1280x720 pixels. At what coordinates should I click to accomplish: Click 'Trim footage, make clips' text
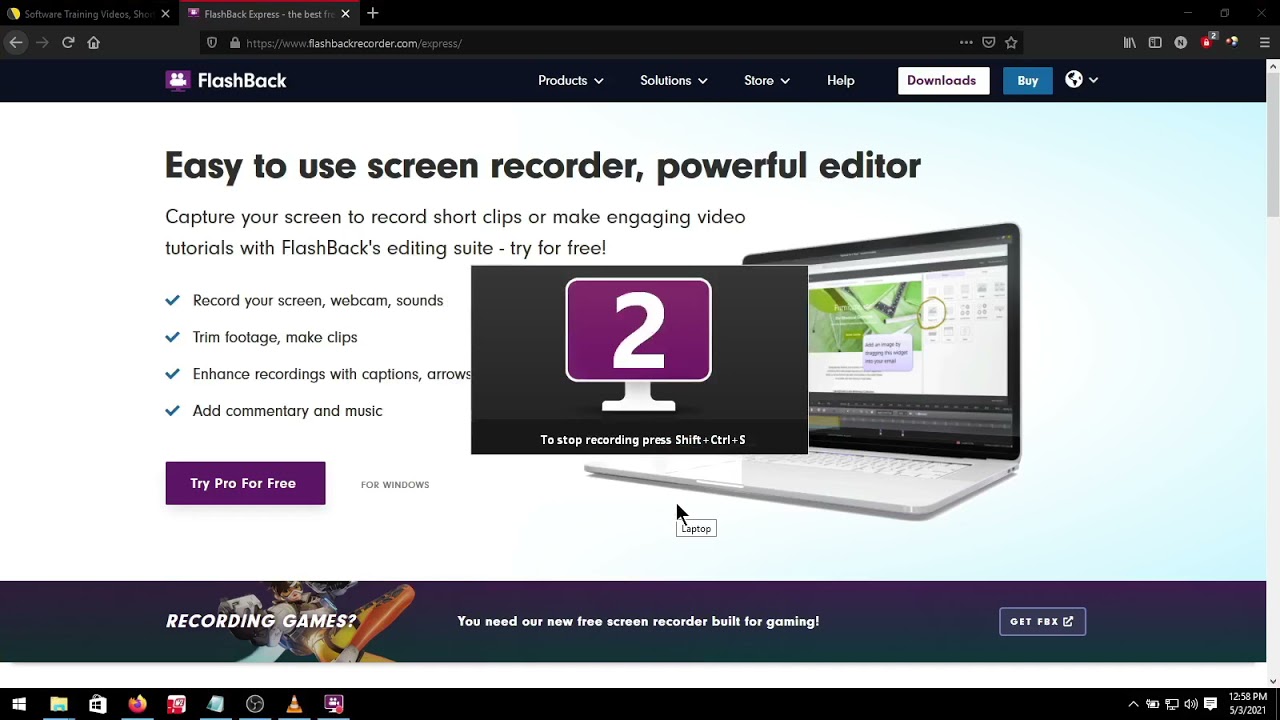(x=275, y=338)
